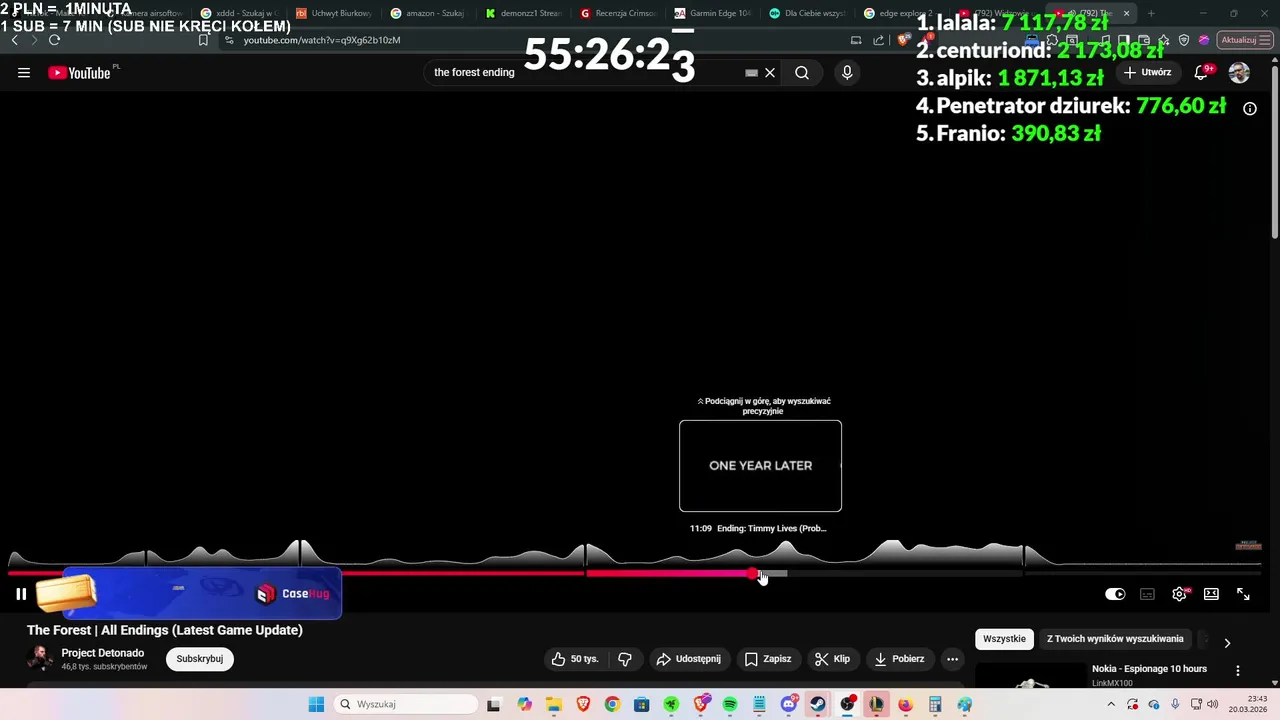Show hidden system tray icons

pyautogui.click(x=1113, y=704)
